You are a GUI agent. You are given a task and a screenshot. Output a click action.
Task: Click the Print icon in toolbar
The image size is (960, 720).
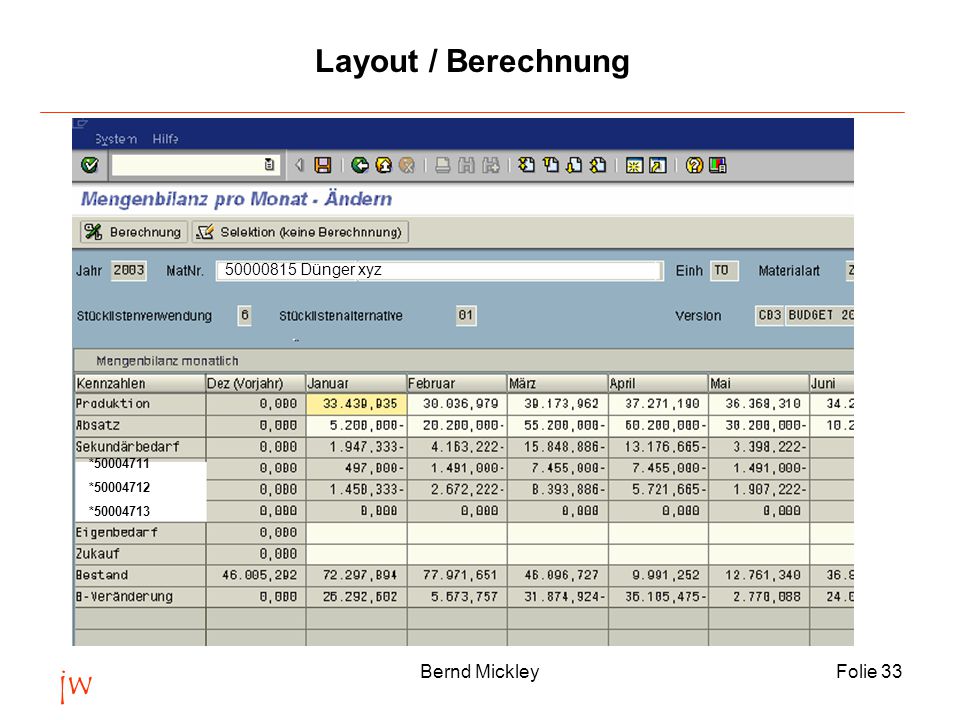click(443, 165)
